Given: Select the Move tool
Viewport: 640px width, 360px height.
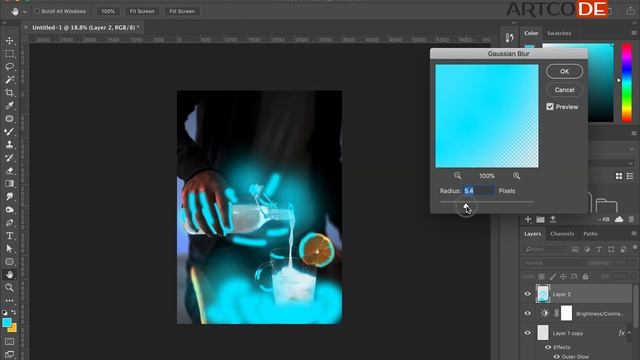Looking at the screenshot, I should pyautogui.click(x=9, y=40).
